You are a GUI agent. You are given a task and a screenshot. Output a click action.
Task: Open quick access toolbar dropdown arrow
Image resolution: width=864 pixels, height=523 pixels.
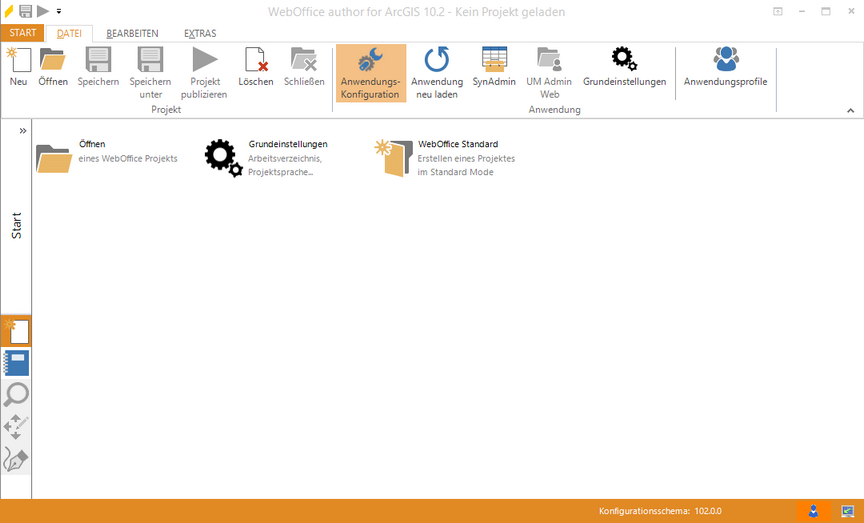point(59,11)
